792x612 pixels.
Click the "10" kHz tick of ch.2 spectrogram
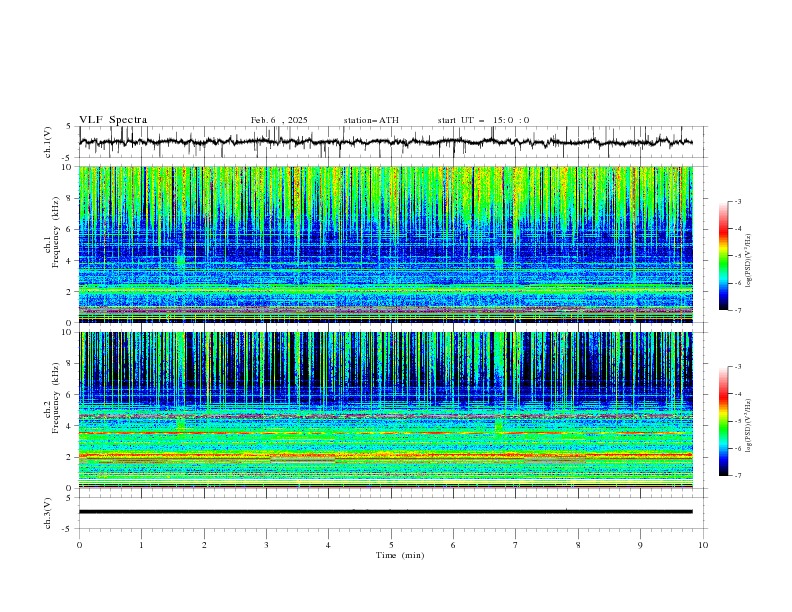coord(68,332)
